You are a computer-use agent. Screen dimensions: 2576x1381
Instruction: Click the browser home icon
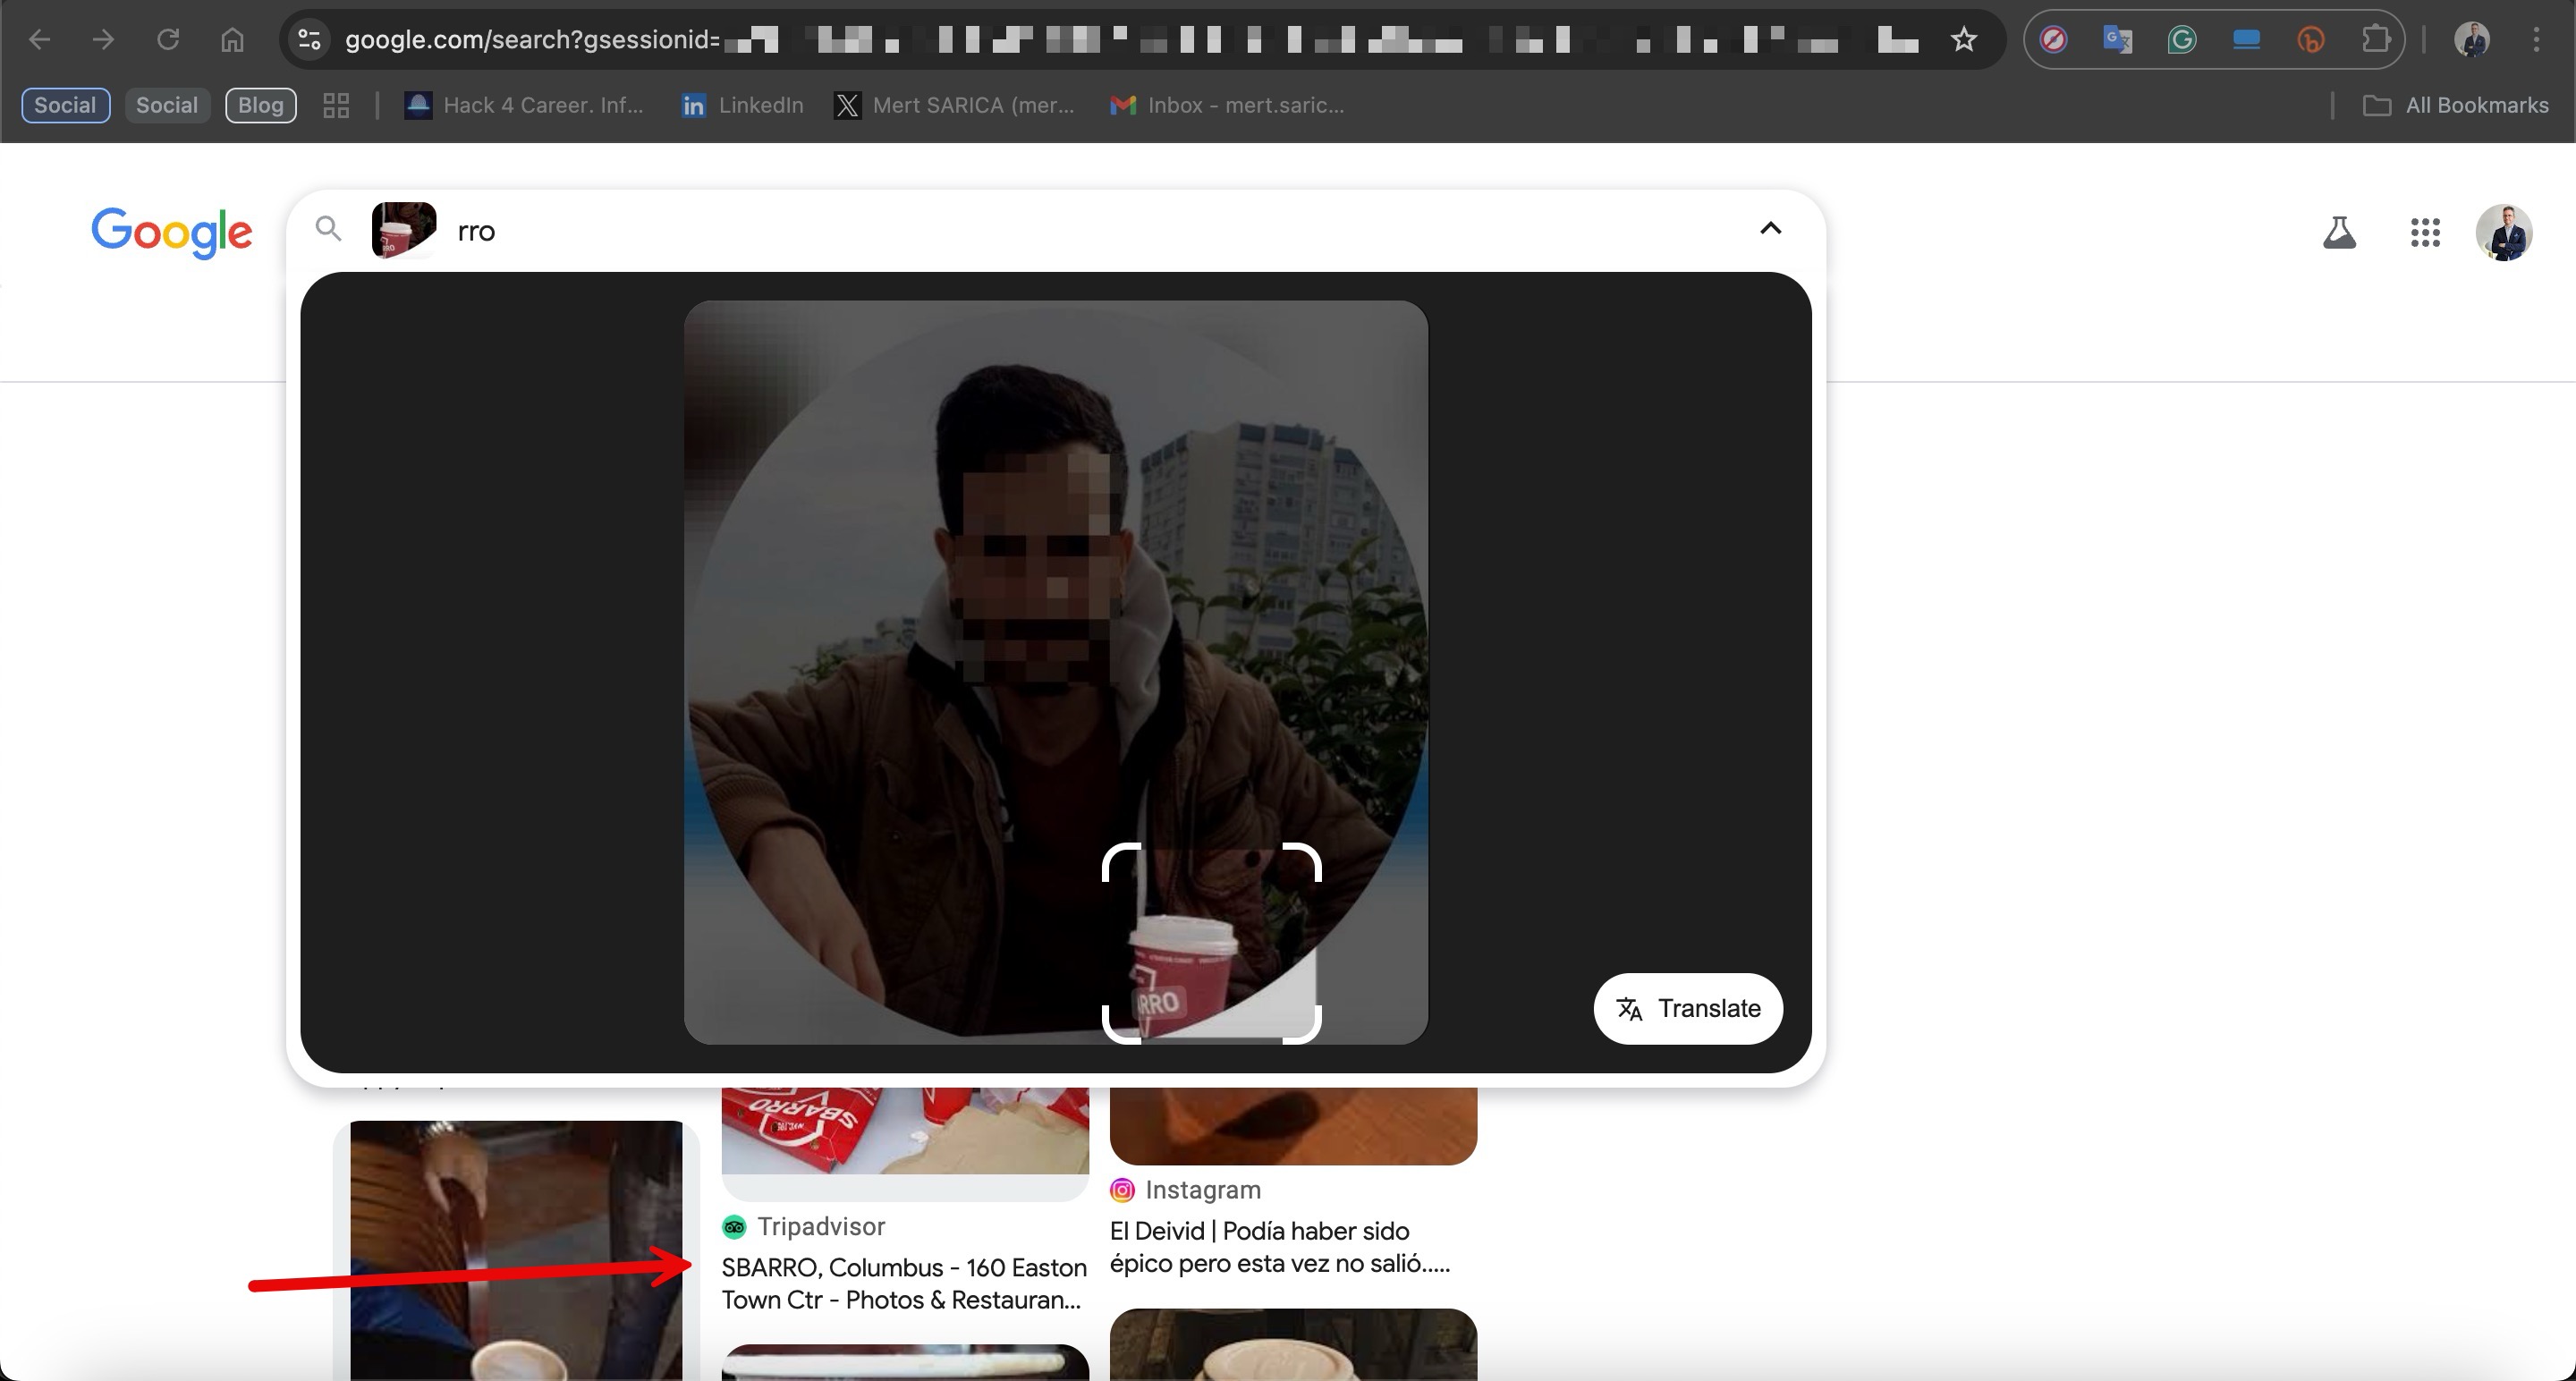coord(233,39)
